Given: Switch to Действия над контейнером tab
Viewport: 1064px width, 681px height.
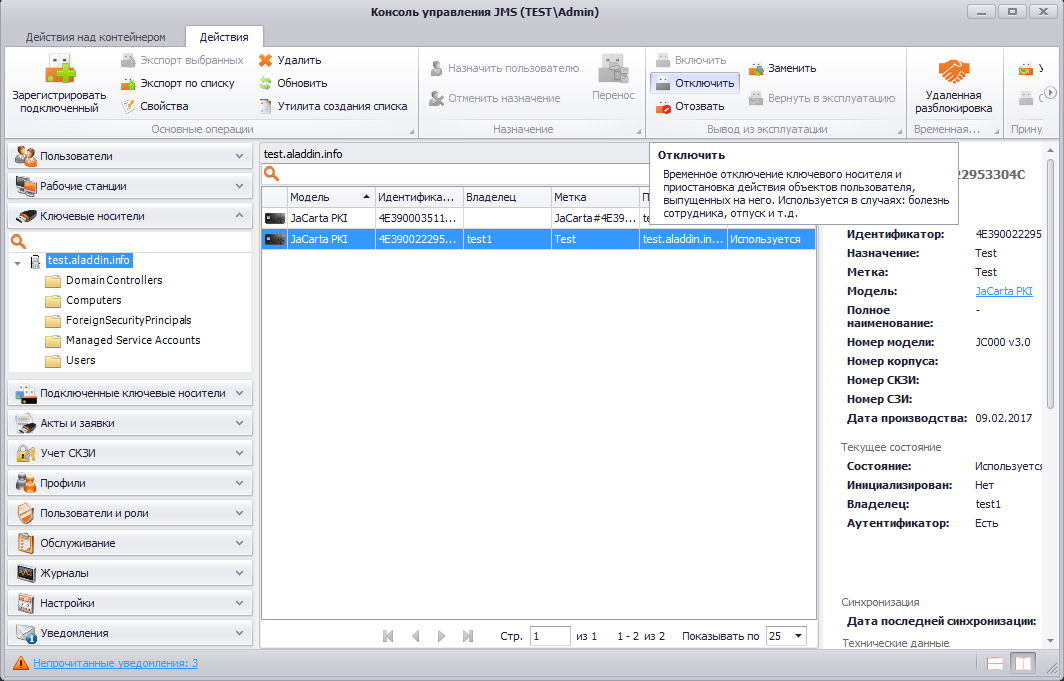Looking at the screenshot, I should [96, 37].
